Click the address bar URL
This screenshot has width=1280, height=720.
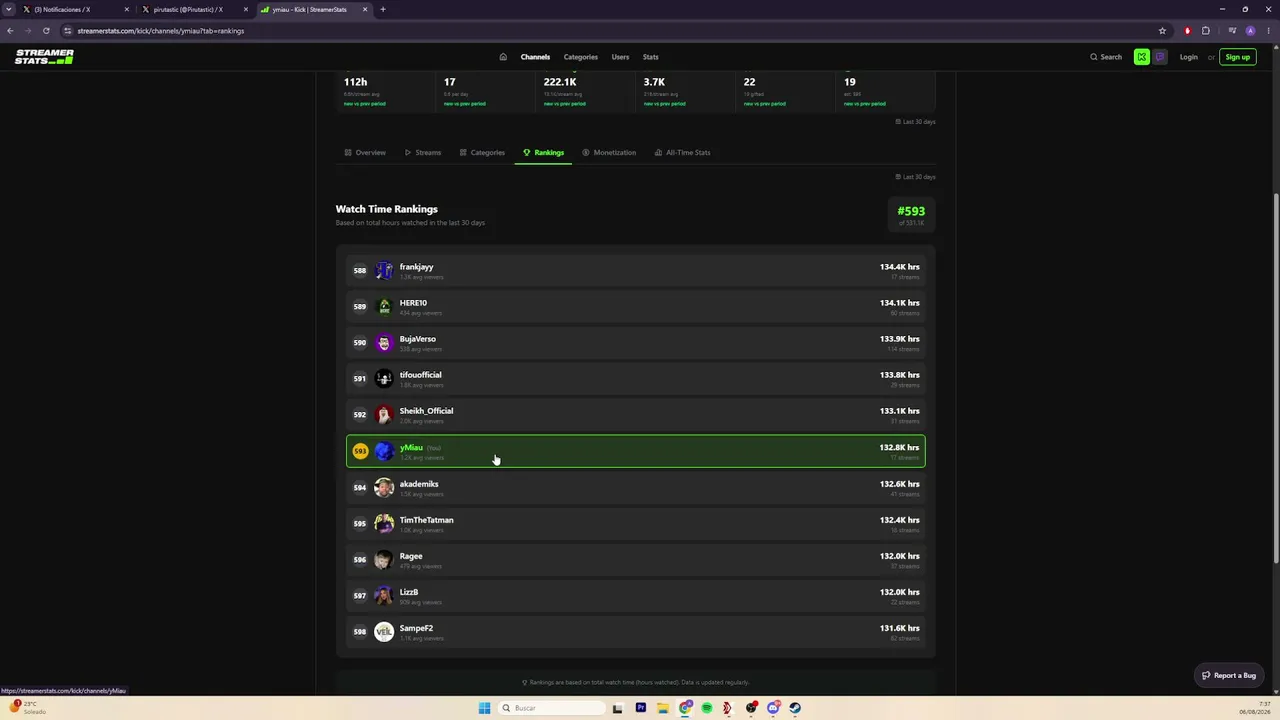[161, 31]
